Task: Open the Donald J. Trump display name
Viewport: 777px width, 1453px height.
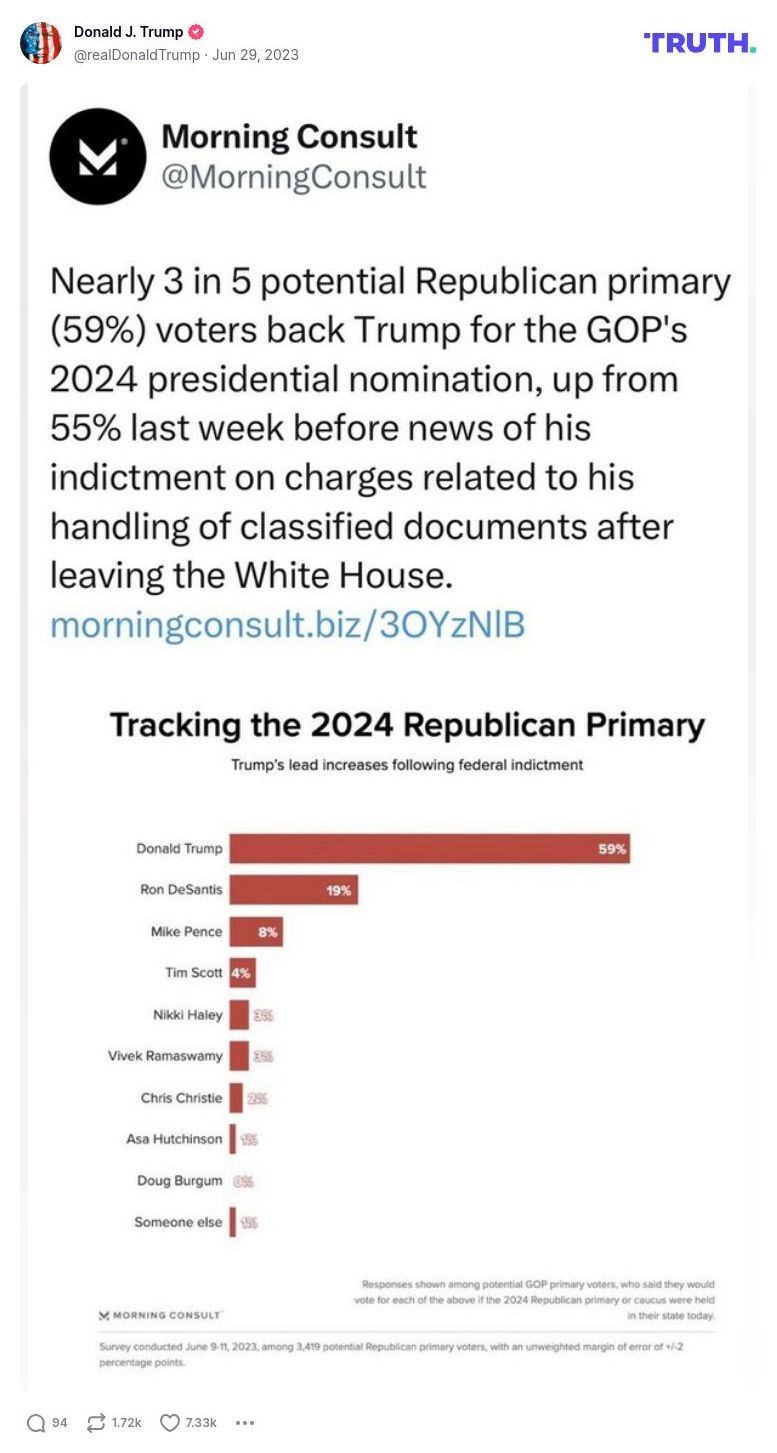Action: pyautogui.click(x=128, y=32)
